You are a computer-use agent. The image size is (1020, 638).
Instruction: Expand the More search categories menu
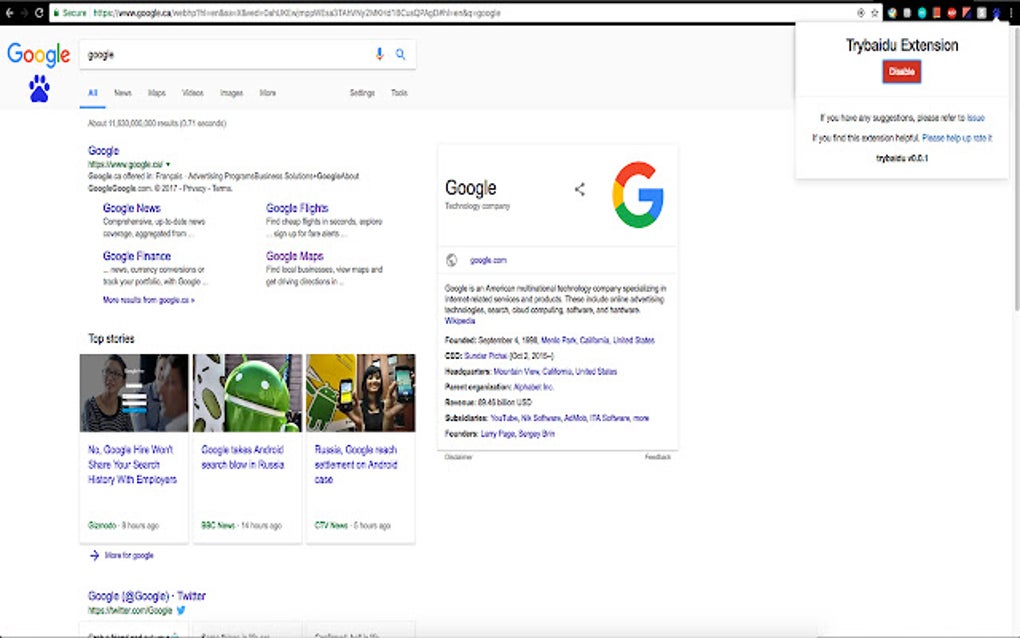[267, 93]
